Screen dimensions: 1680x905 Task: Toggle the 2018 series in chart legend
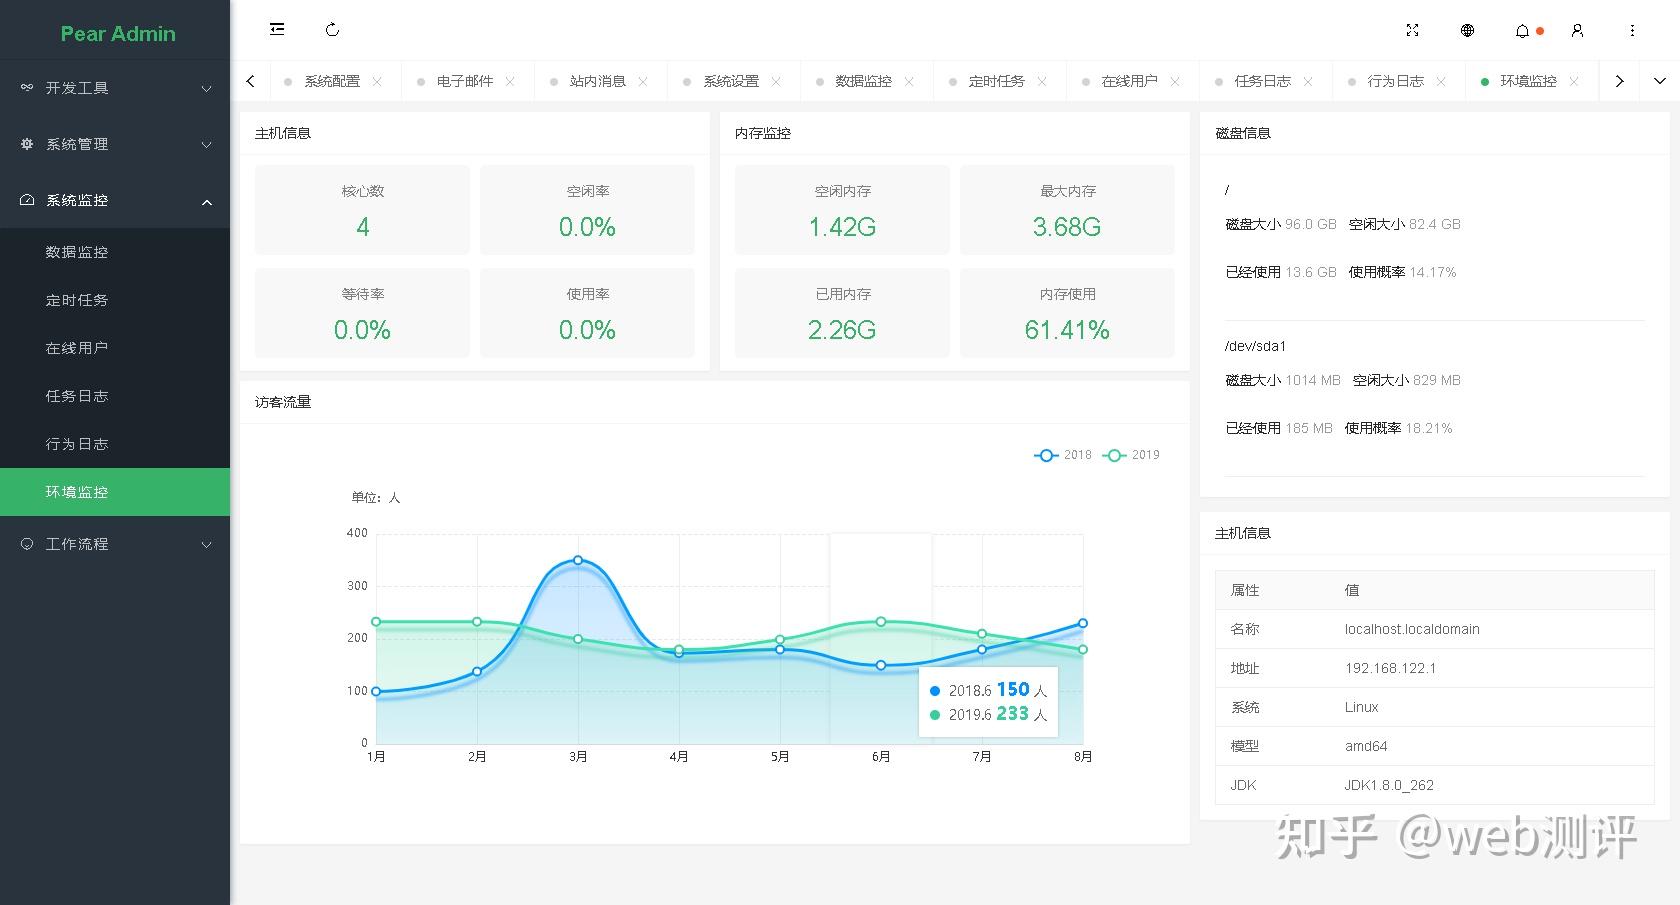point(1063,455)
